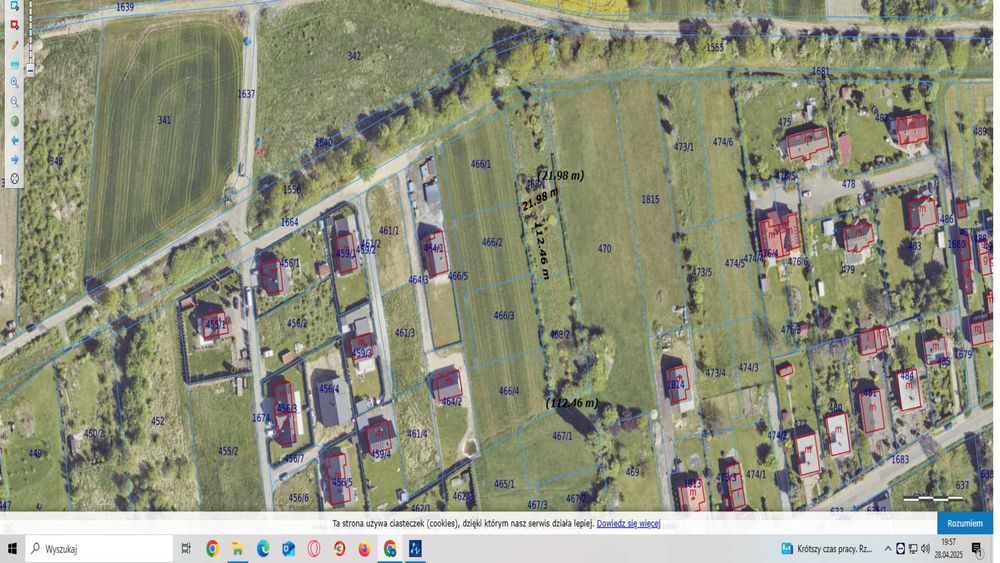
Task: Accept cookies with Rozumiem button
Action: point(964,523)
